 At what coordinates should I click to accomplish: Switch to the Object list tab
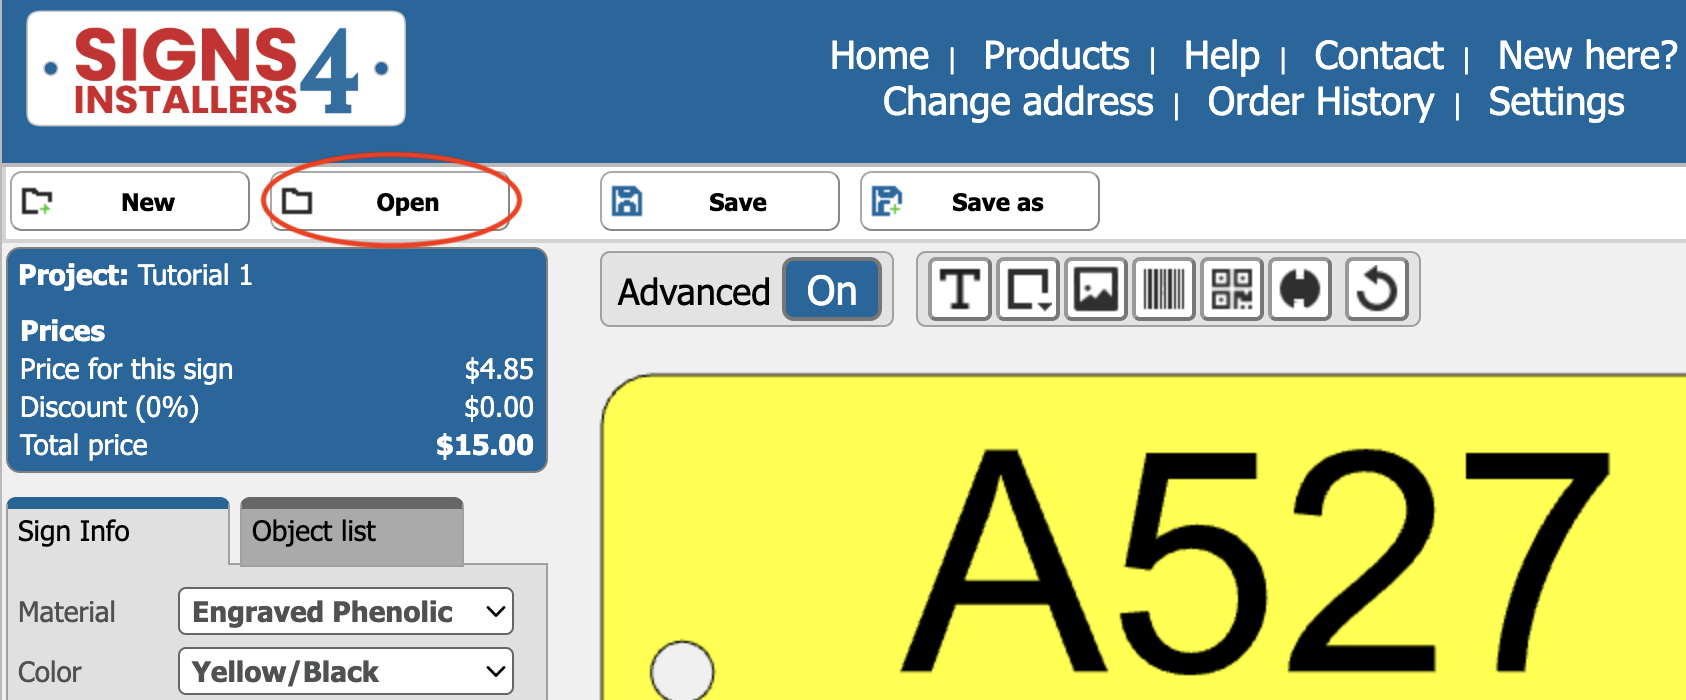point(352,531)
